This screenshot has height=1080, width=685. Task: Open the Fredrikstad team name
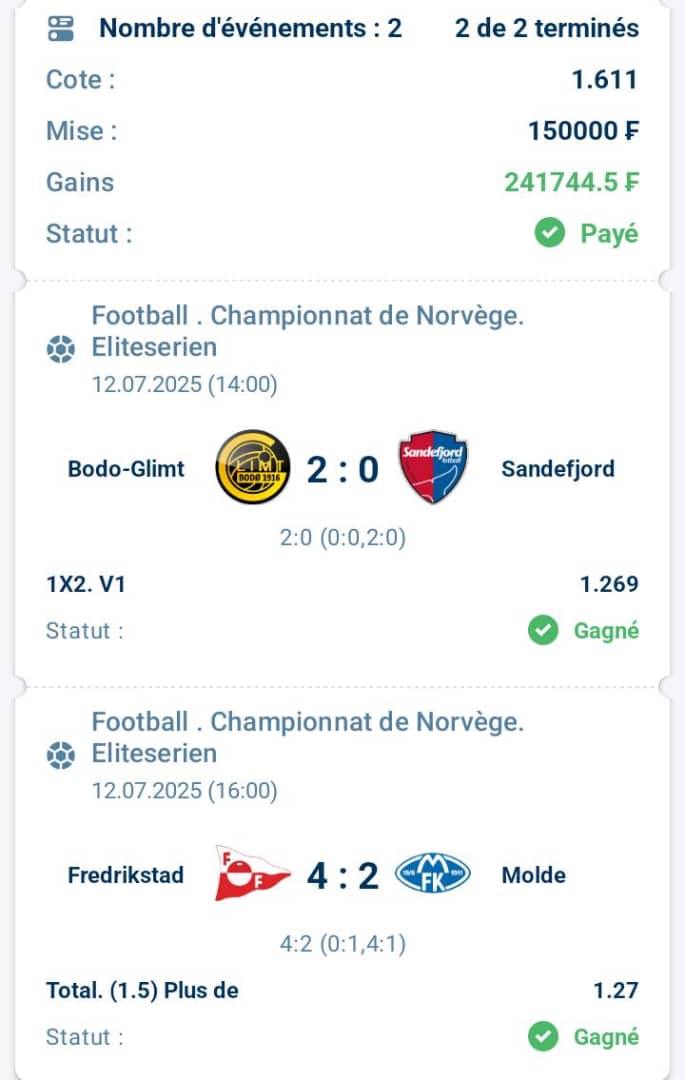(126, 875)
